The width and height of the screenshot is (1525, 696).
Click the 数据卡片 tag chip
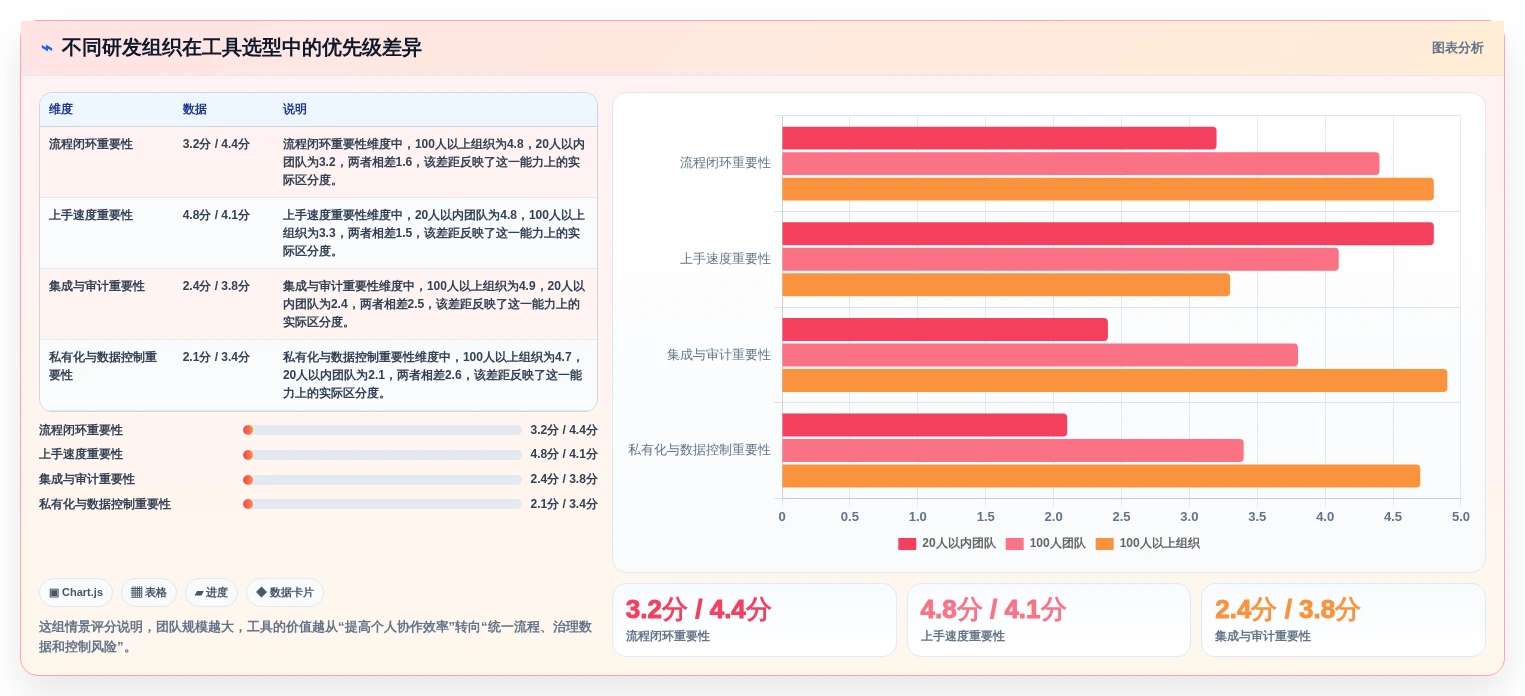click(x=285, y=592)
